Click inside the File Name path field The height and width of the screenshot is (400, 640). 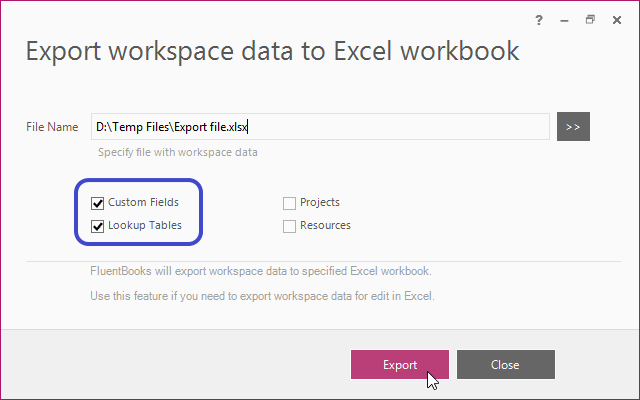(320, 127)
